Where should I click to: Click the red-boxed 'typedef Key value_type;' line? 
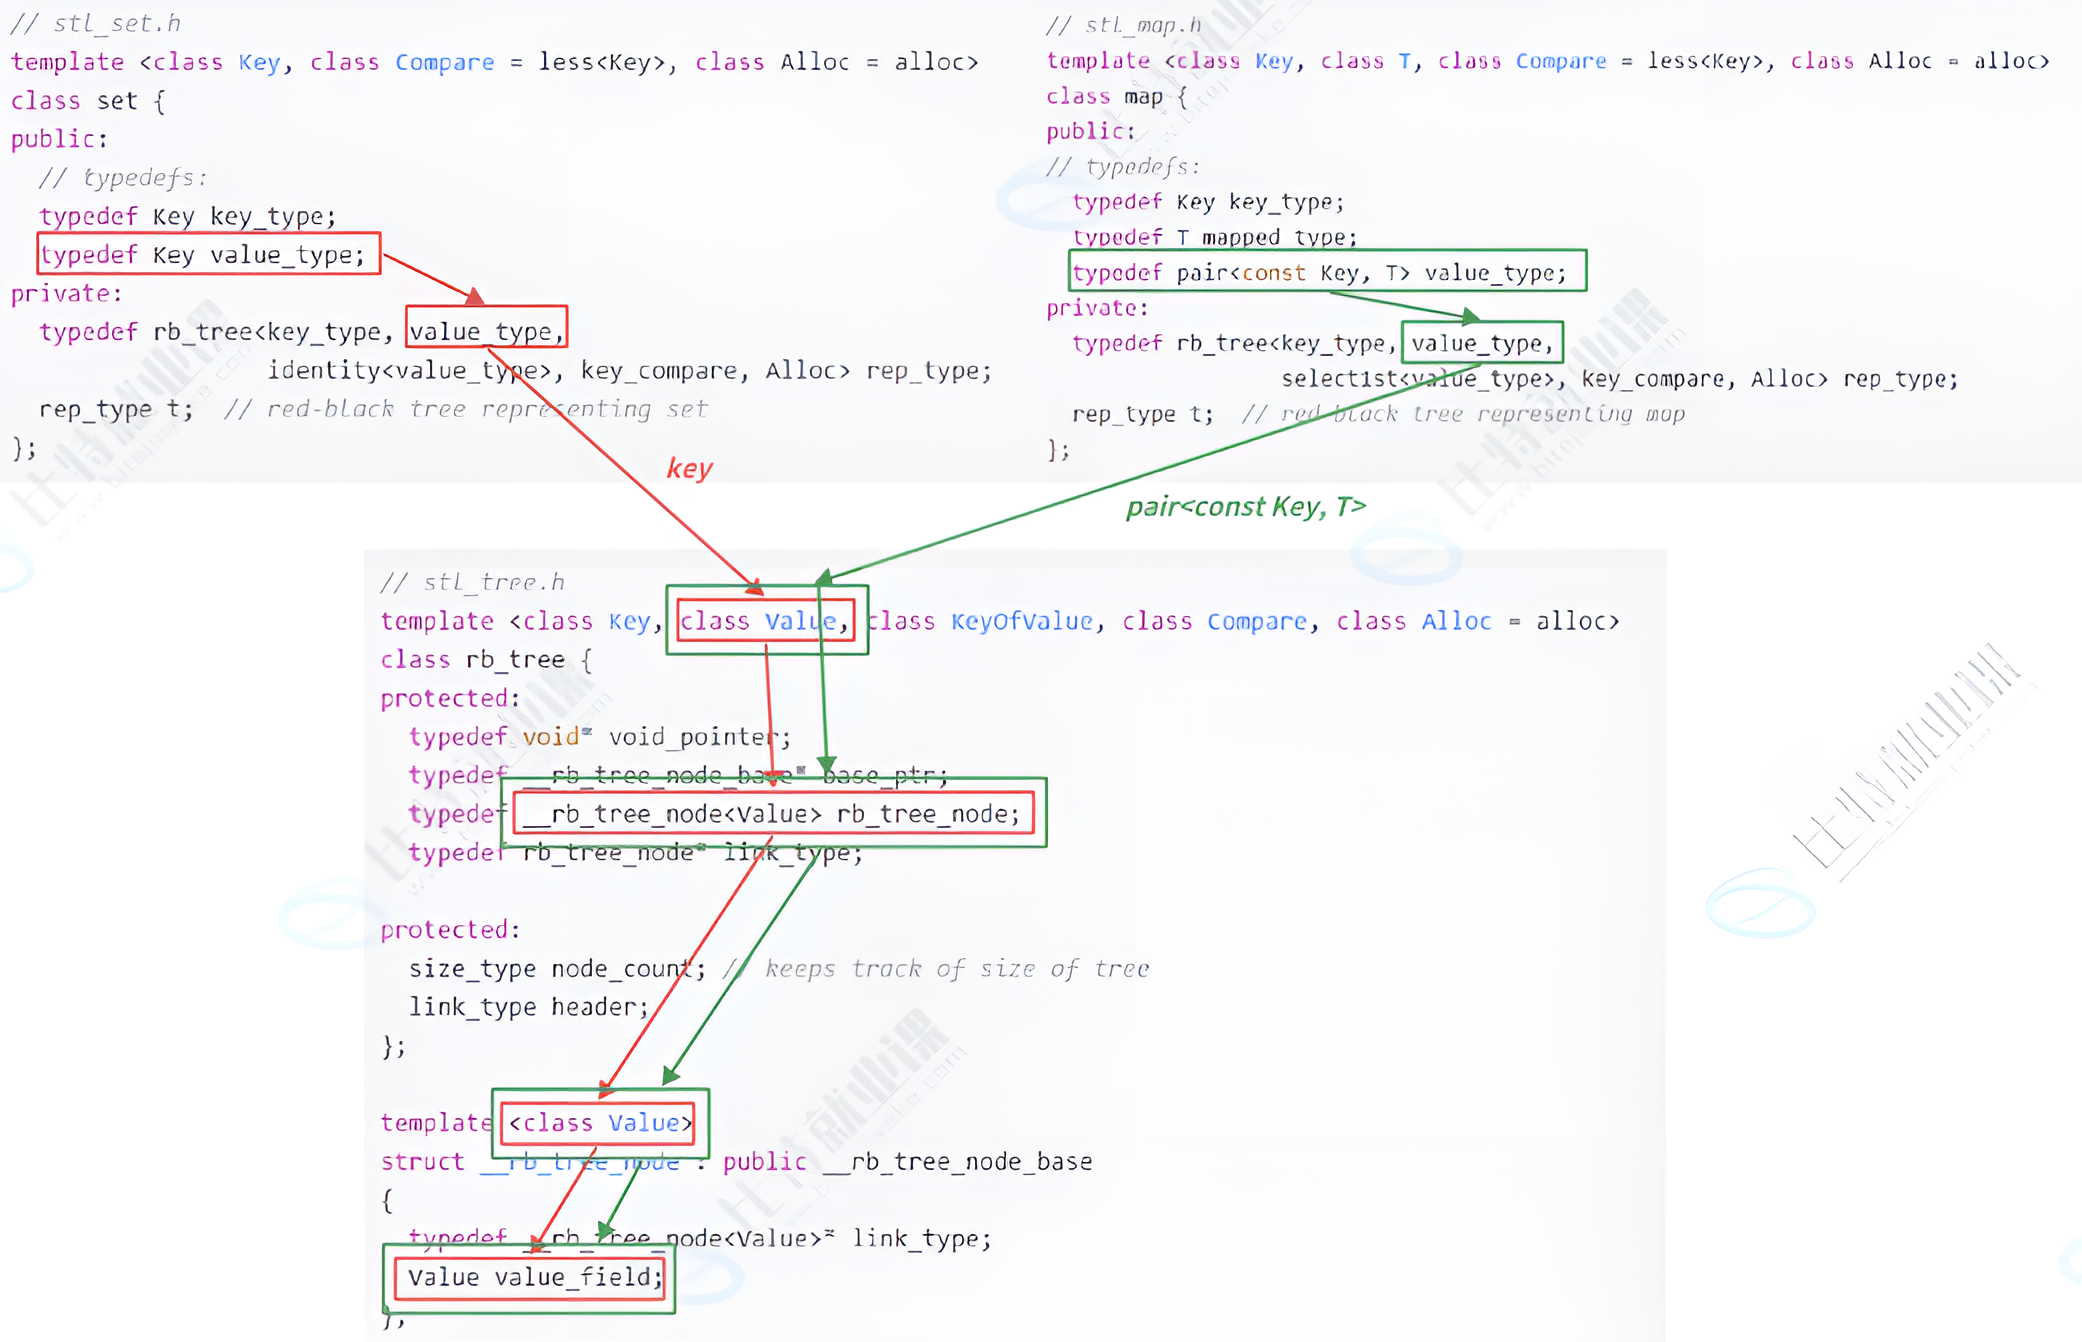pyautogui.click(x=208, y=254)
